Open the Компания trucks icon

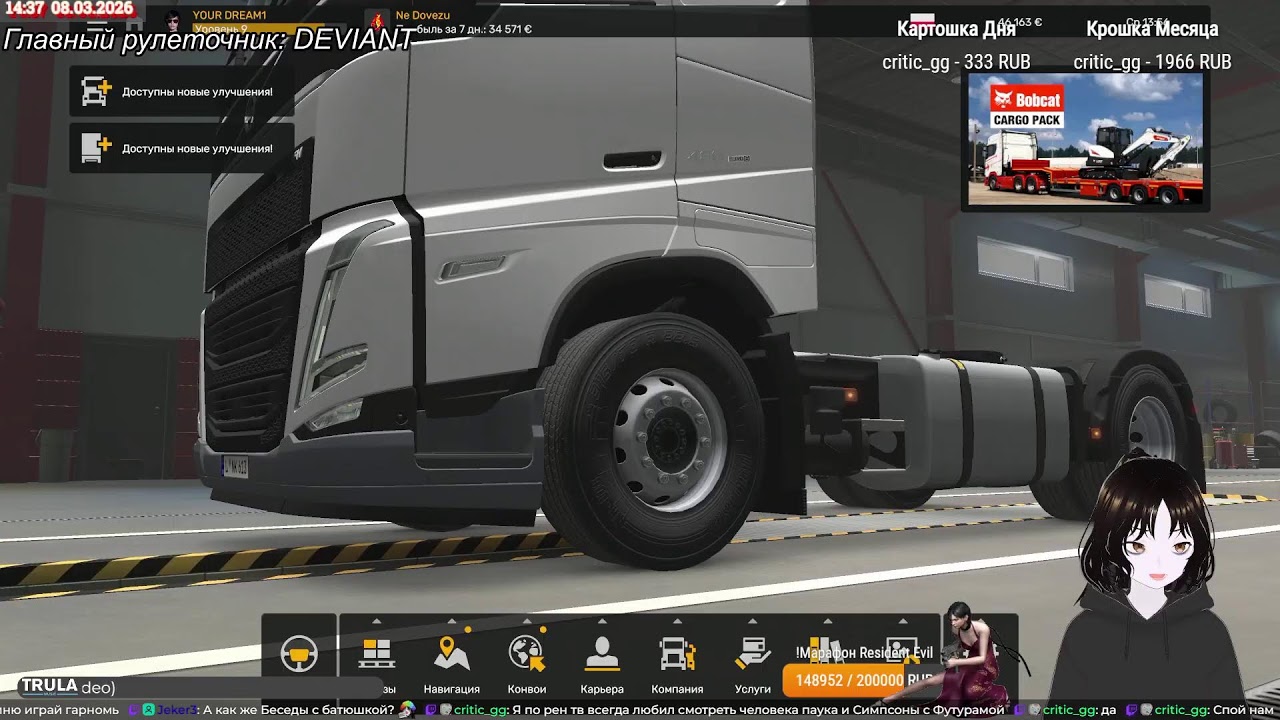(x=677, y=654)
